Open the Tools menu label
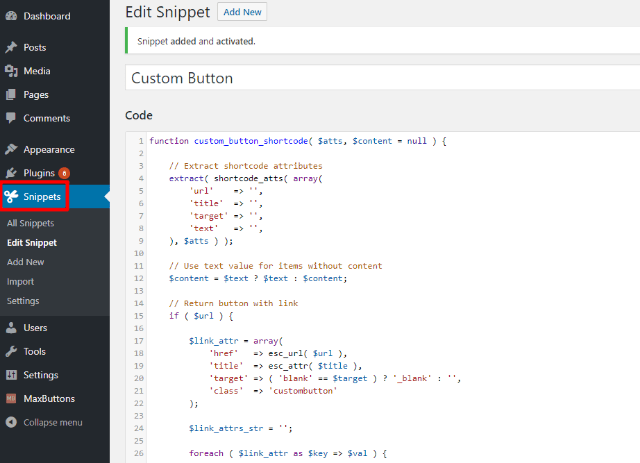This screenshot has width=640, height=463. pyautogui.click(x=34, y=352)
